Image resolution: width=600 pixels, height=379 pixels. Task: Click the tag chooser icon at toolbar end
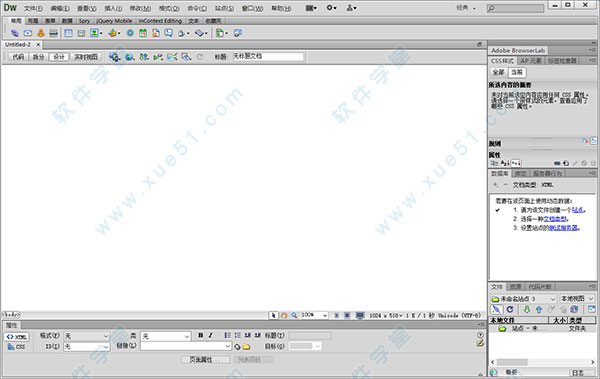click(x=238, y=33)
